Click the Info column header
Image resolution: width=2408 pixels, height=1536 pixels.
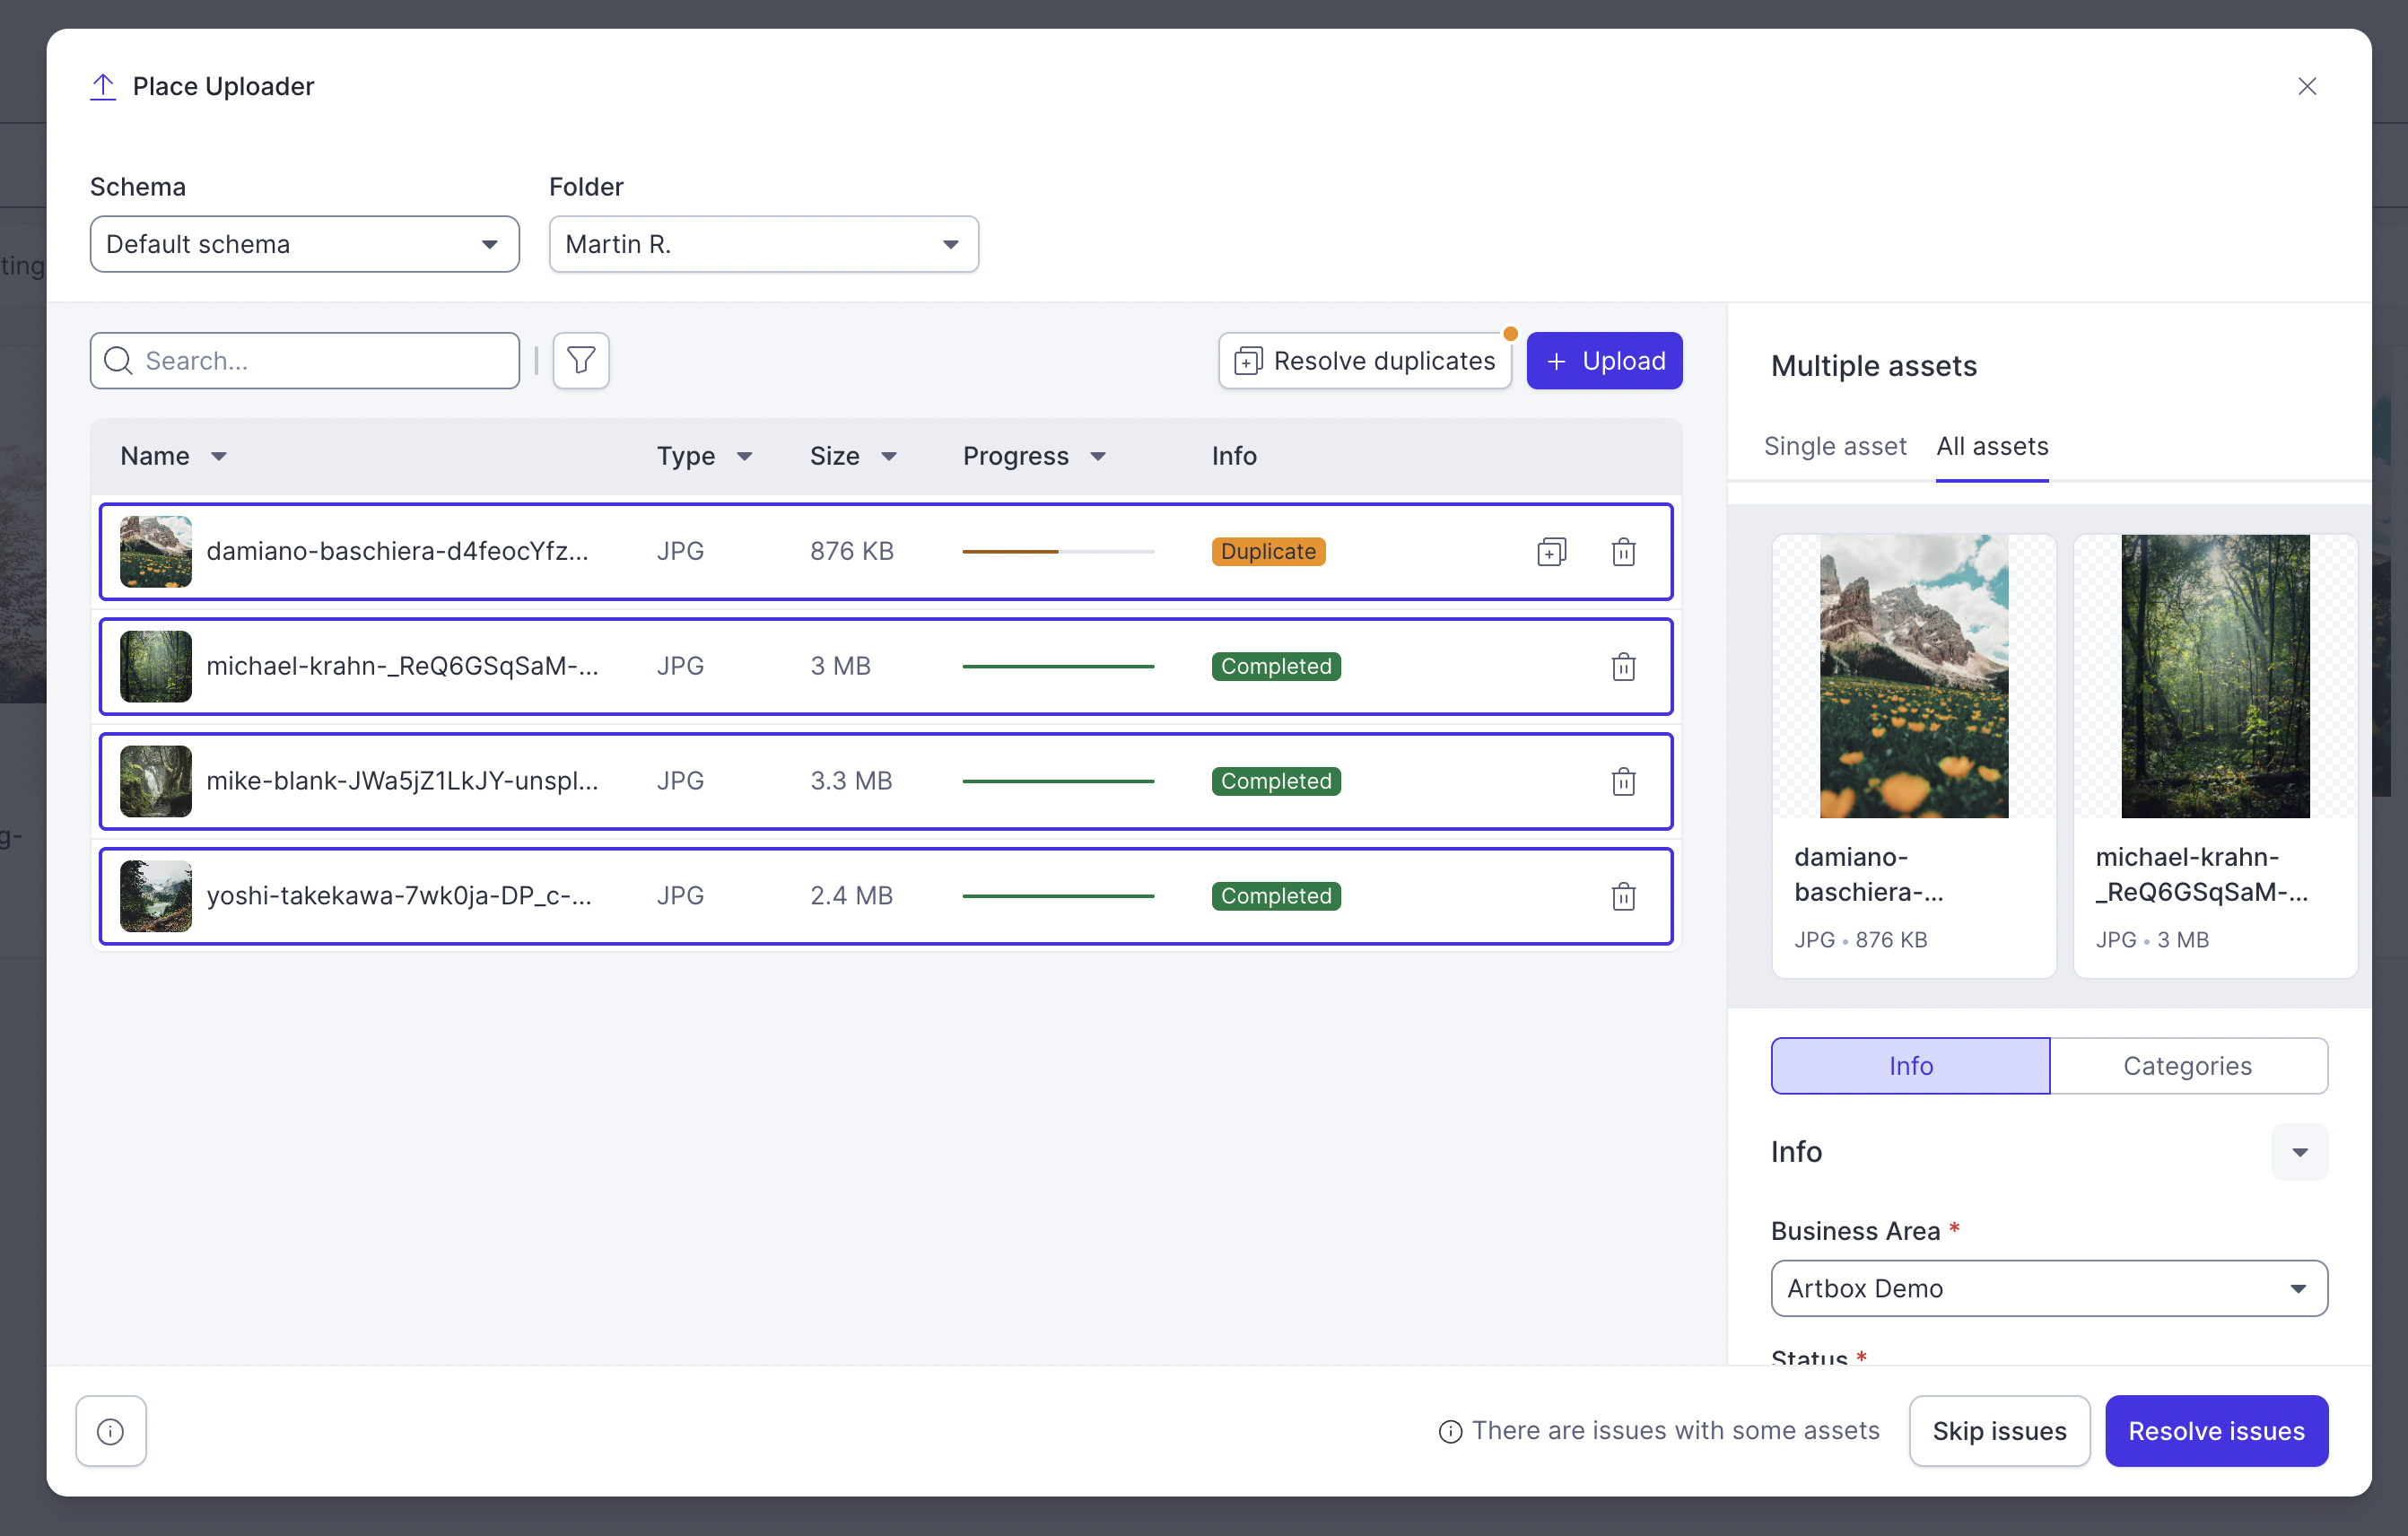[1234, 456]
